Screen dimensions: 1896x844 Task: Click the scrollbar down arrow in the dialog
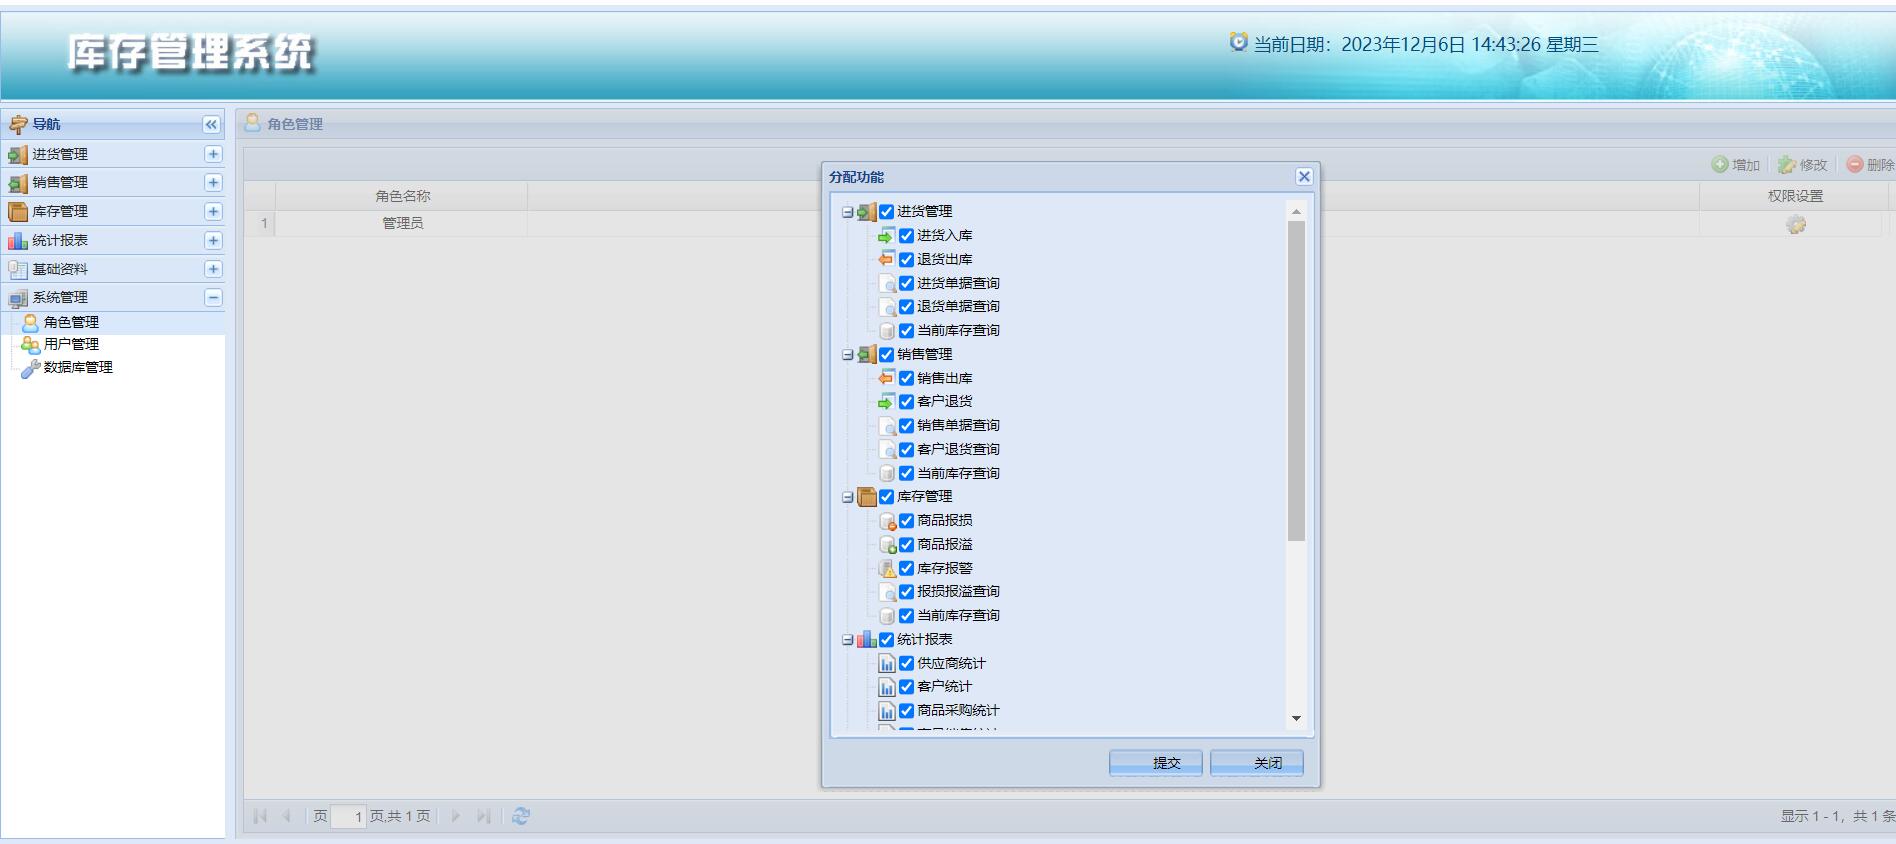1296,719
